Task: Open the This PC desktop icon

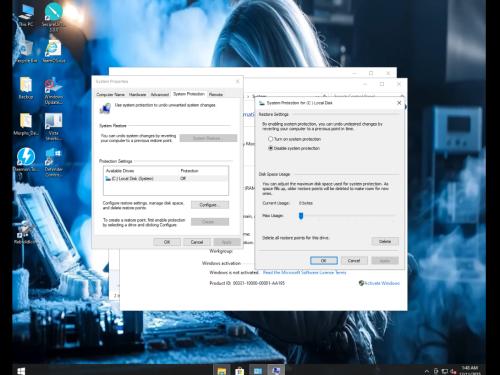Action: click(x=26, y=15)
